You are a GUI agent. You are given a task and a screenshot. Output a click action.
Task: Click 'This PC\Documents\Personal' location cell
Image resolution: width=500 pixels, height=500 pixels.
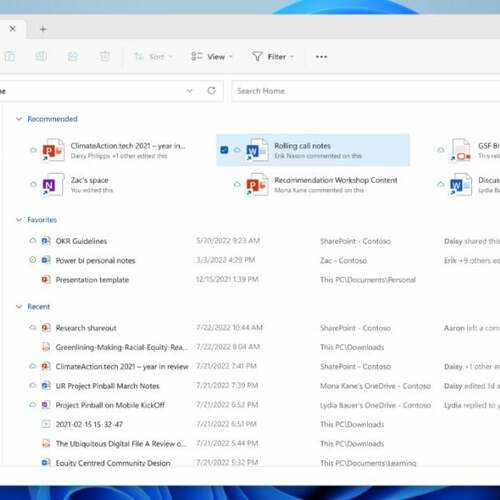(368, 280)
